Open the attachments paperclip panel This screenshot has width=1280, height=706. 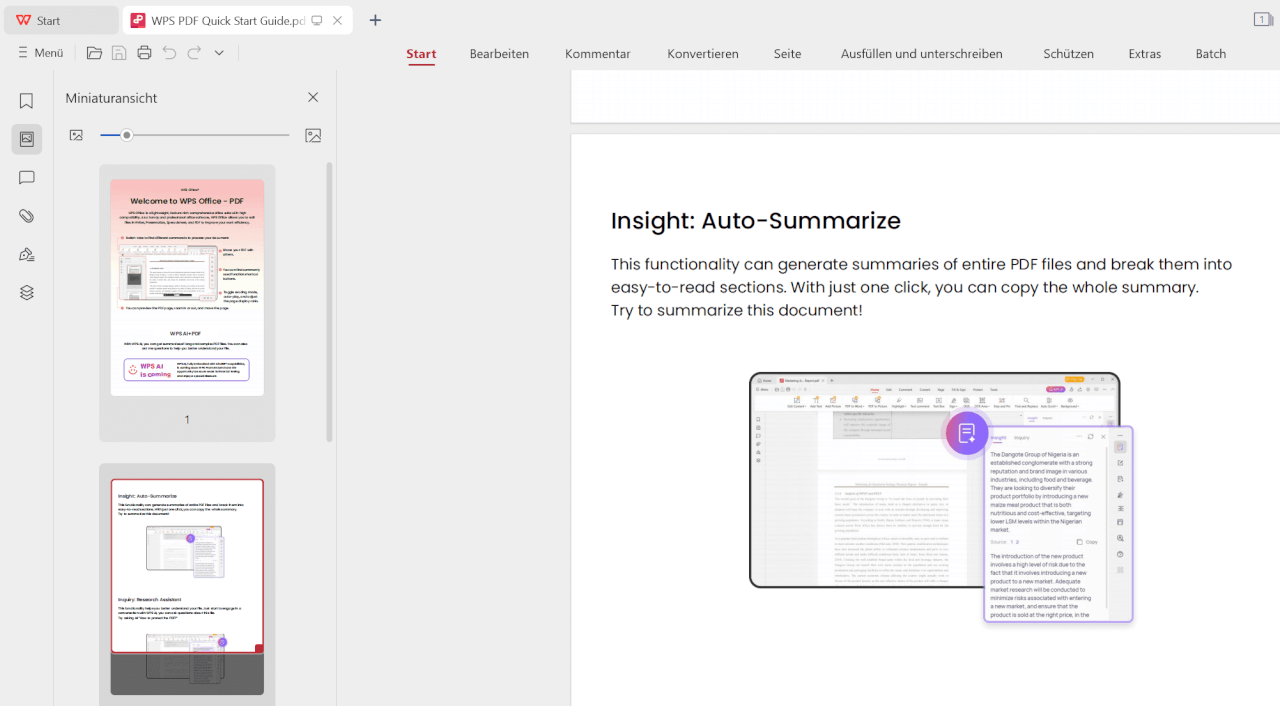27,216
